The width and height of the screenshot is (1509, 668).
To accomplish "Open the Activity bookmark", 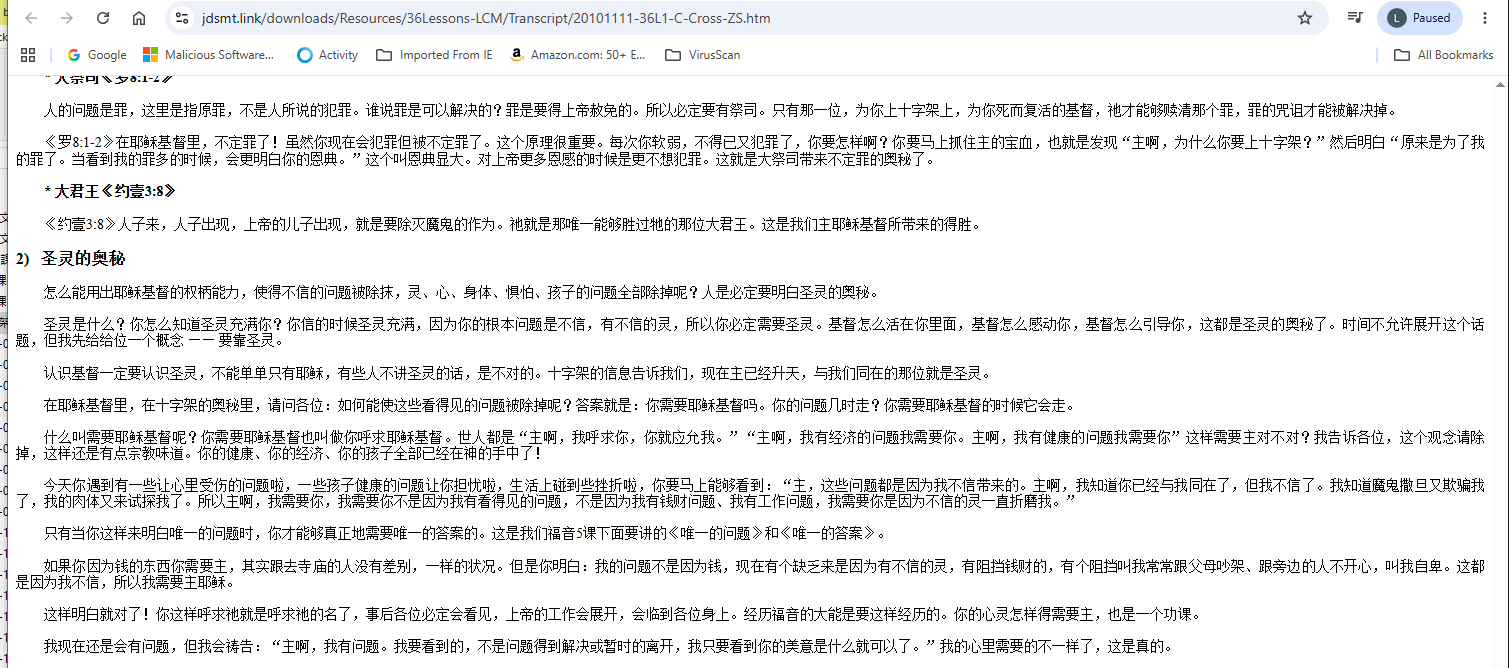I will 328,55.
